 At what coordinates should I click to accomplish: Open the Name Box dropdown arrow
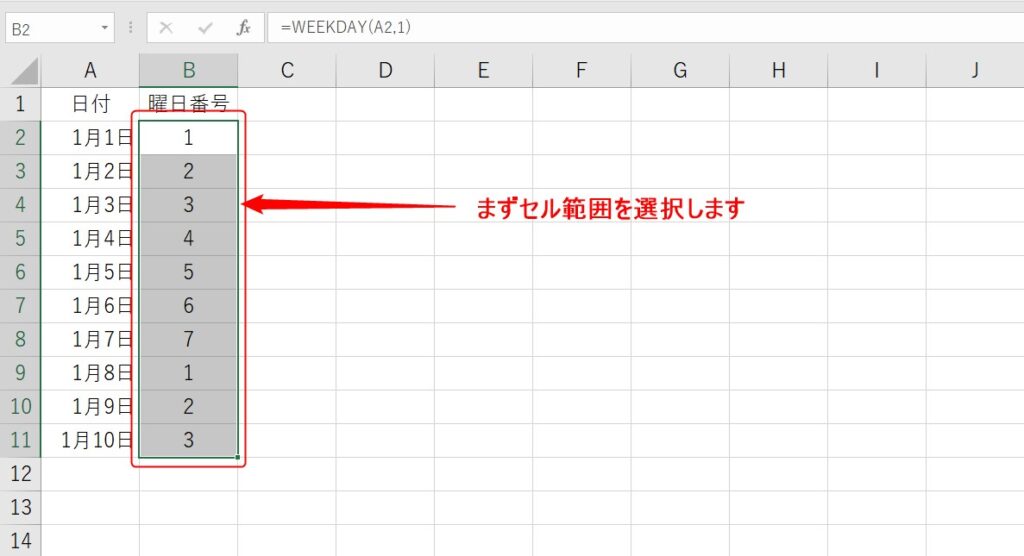coord(104,28)
